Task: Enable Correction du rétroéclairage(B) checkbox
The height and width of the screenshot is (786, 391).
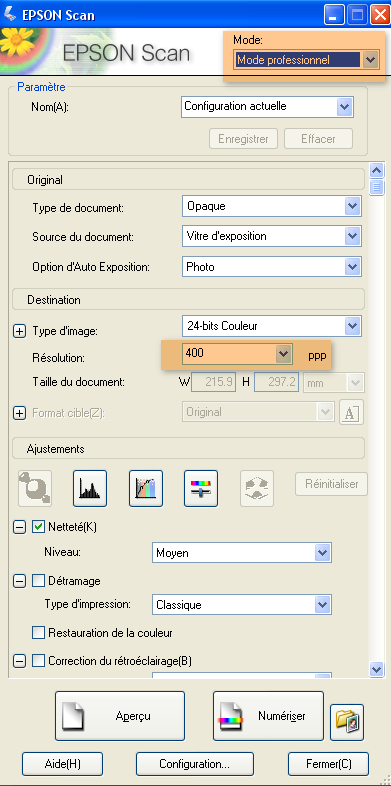Action: click(x=38, y=661)
